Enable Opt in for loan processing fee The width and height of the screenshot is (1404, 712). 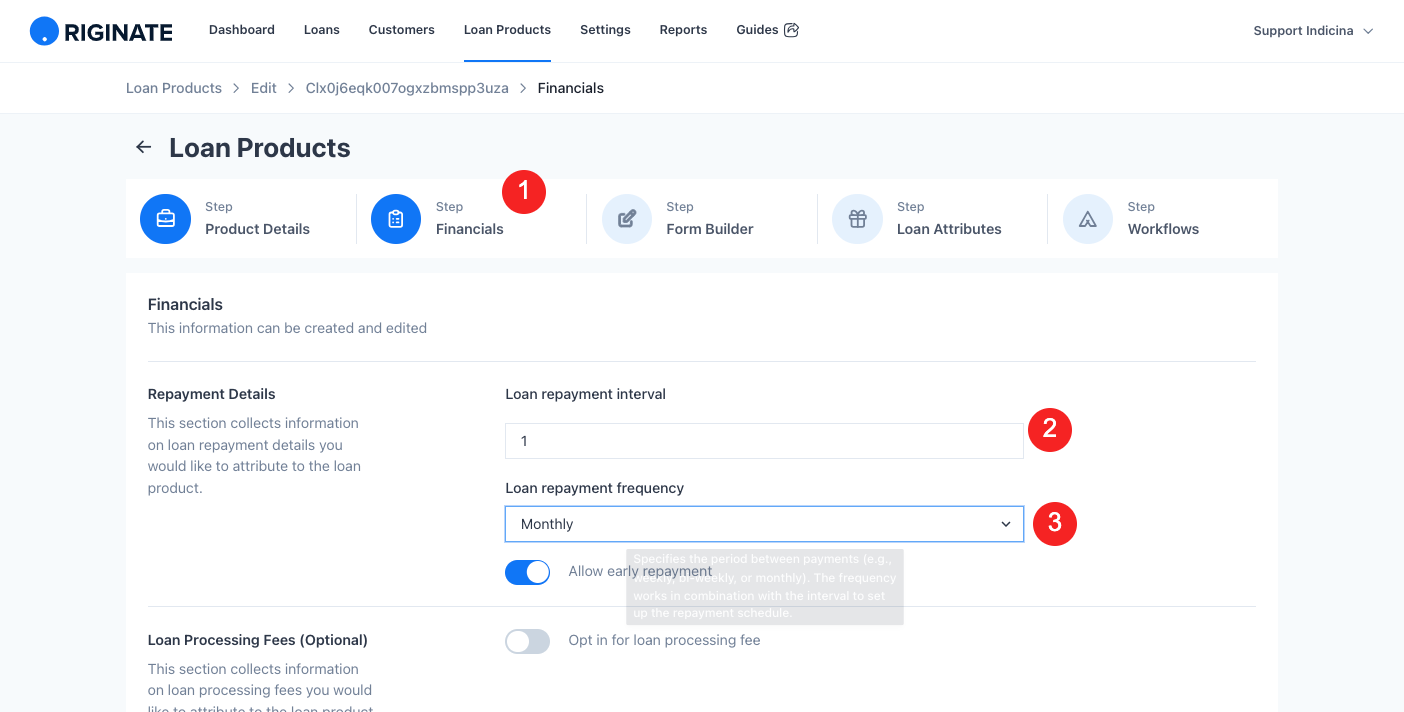[x=527, y=641]
